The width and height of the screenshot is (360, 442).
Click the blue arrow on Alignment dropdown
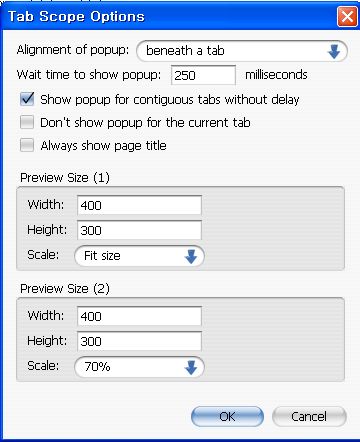coord(334,52)
